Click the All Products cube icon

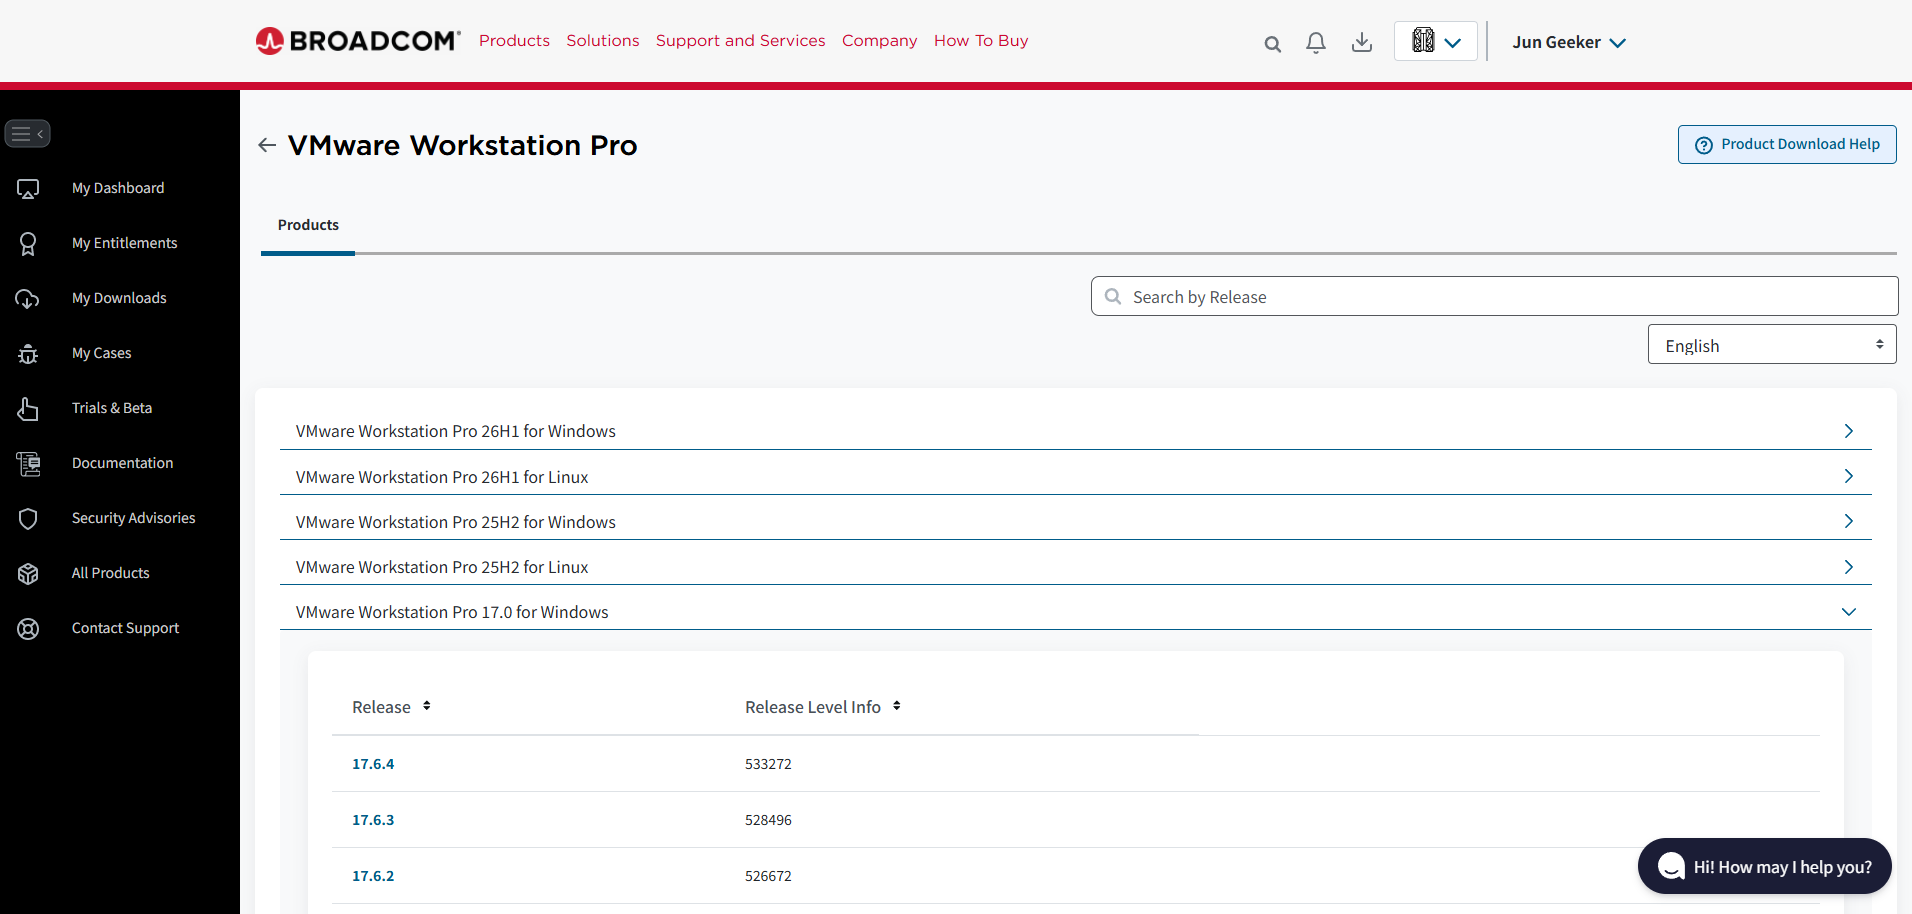click(x=28, y=573)
